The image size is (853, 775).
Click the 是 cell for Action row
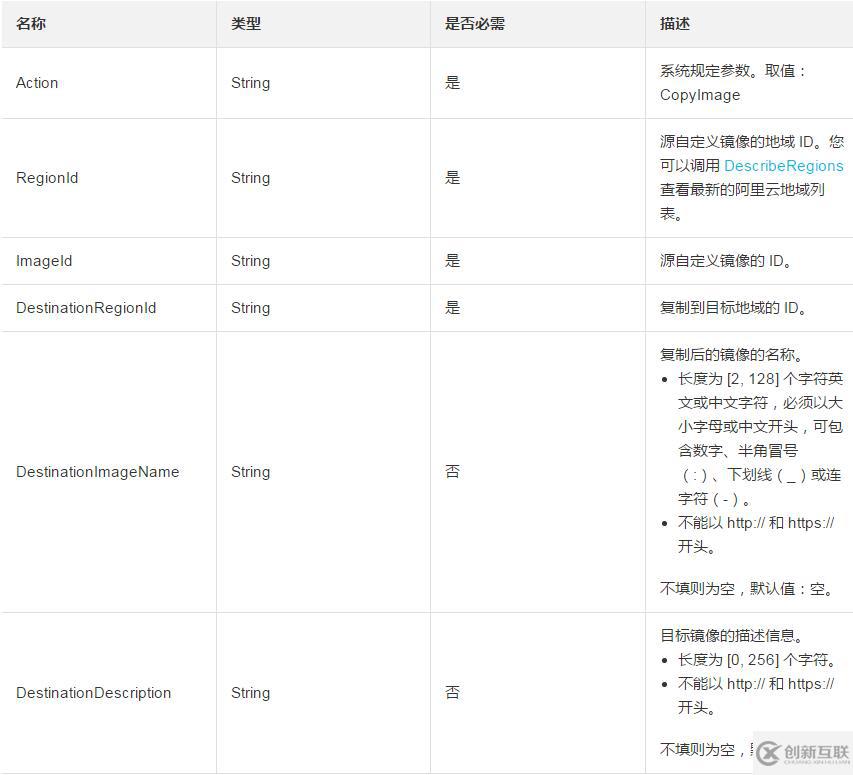pyautogui.click(x=453, y=83)
